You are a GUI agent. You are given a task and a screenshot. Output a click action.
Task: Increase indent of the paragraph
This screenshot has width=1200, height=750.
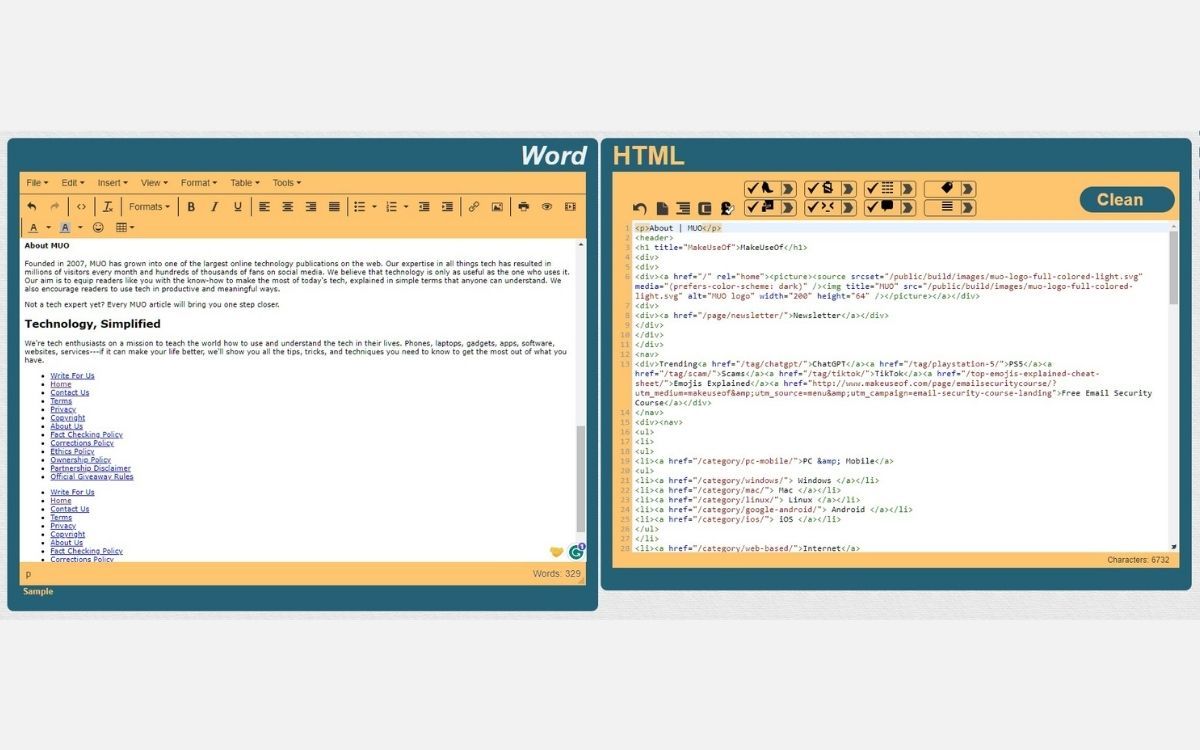[x=447, y=207]
